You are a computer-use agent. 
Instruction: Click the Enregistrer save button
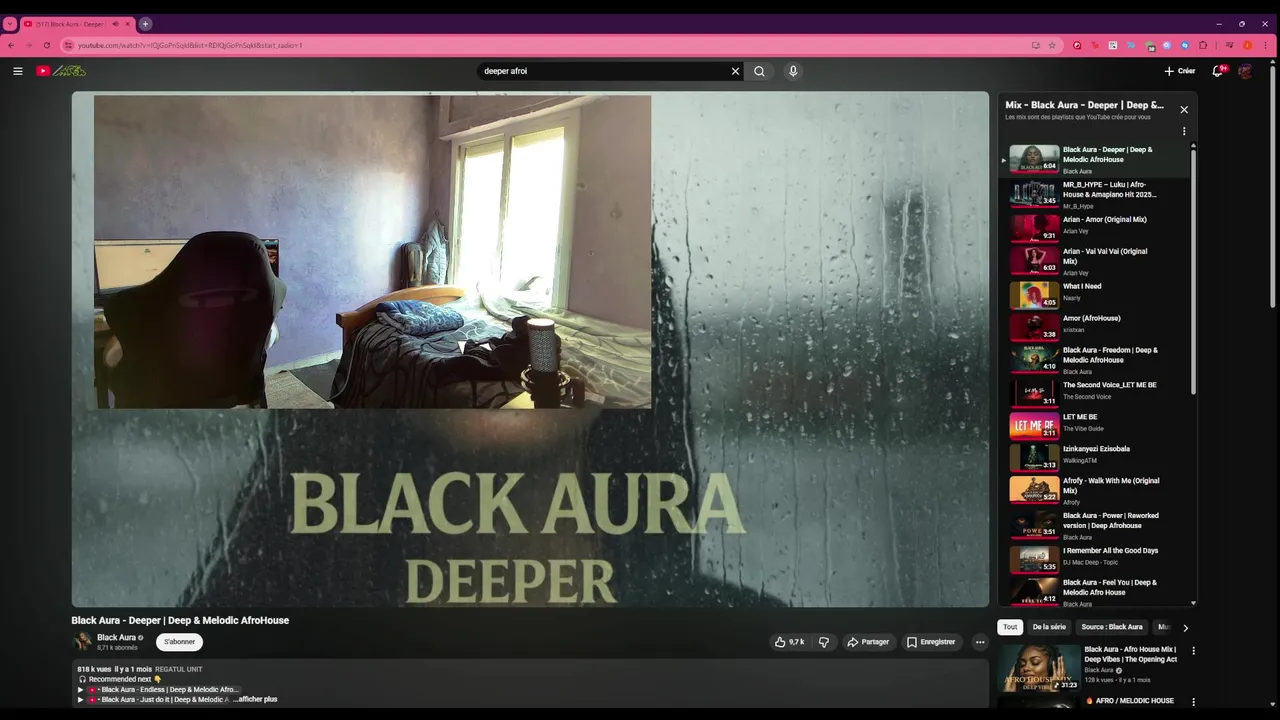(931, 642)
